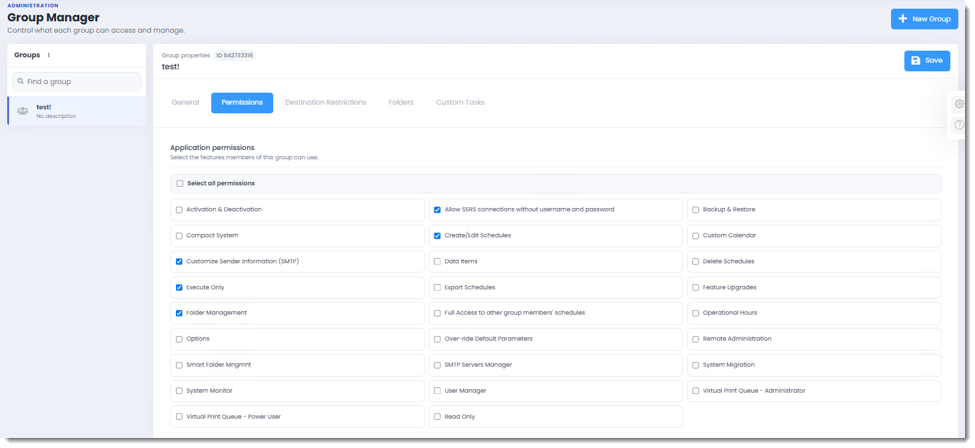Check Smart Folder Mngmnt
Viewport: 975px width, 448px height.
tap(179, 365)
